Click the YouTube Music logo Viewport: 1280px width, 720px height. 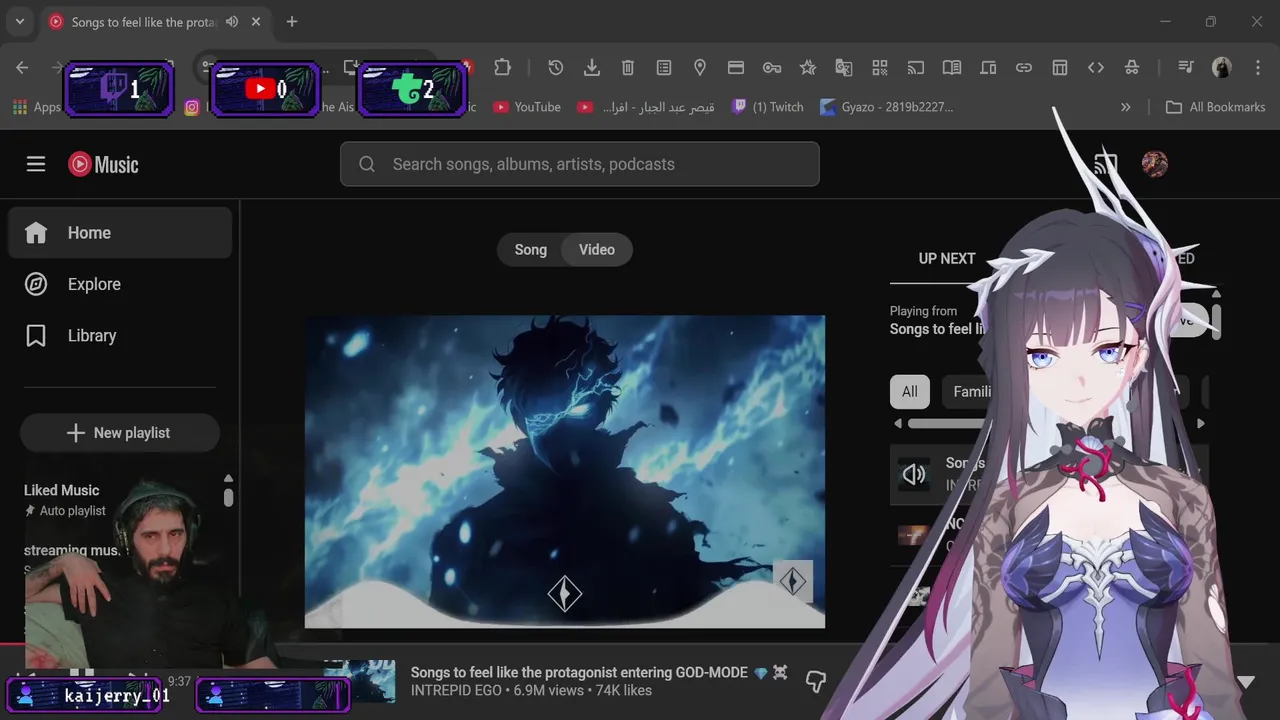(103, 164)
